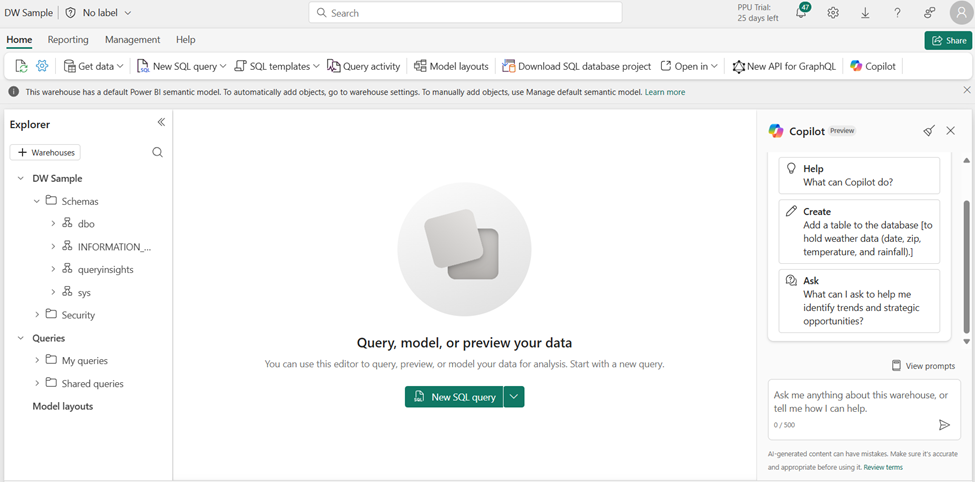Click the refresh icon in the toolbar
This screenshot has height=482, width=975.
[x=21, y=66]
